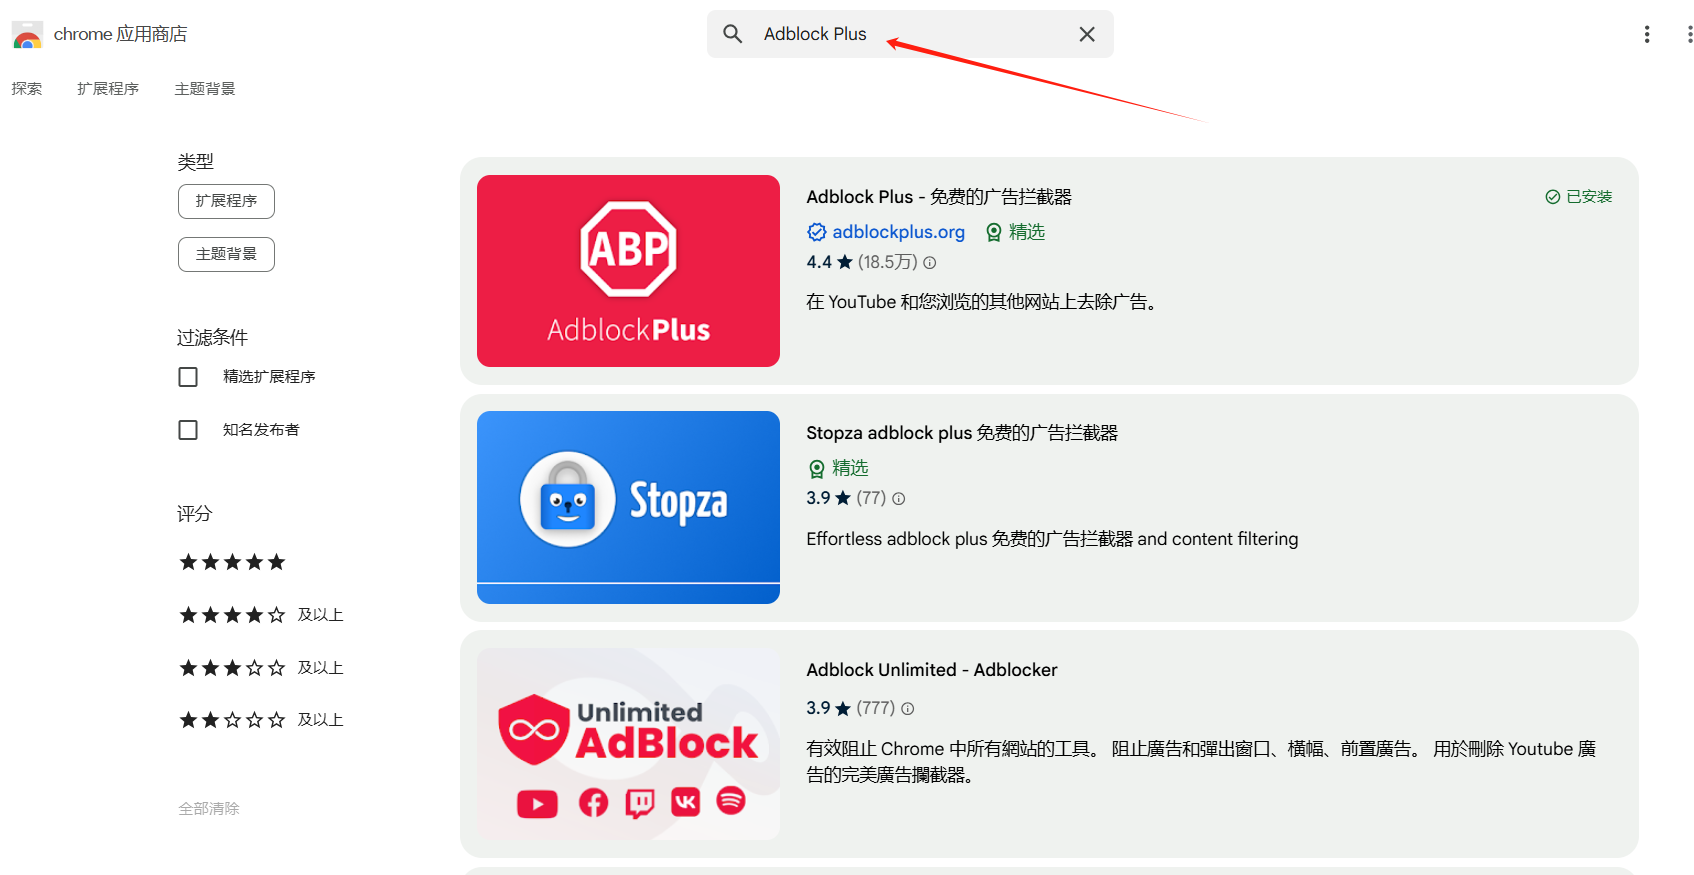Click the Stopza description text
Screen dimensions: 1694x875
pos(1052,539)
